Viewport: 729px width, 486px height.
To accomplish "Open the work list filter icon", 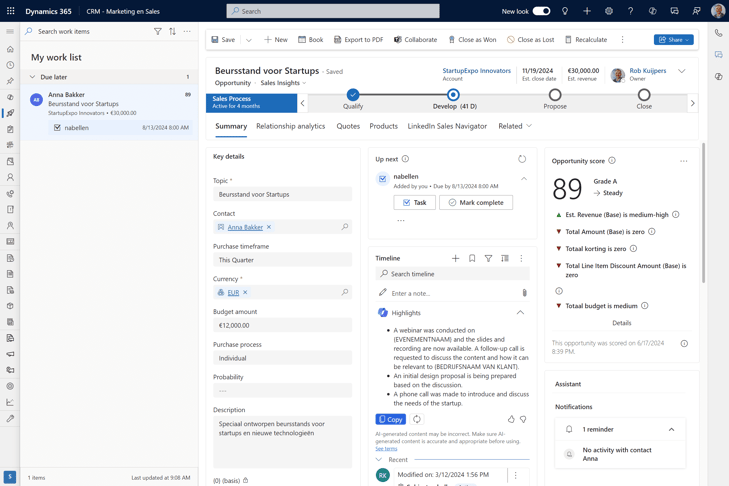I will pyautogui.click(x=158, y=31).
